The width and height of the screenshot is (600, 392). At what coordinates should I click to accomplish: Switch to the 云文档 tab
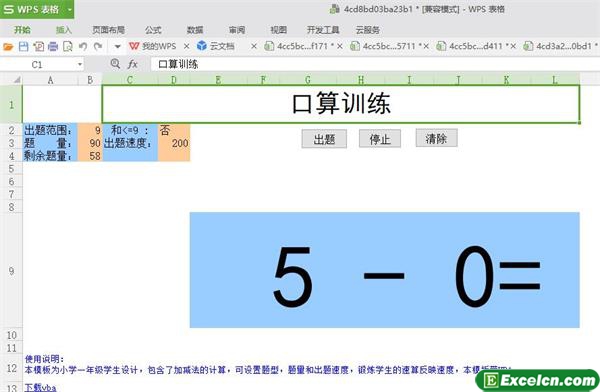tap(216, 46)
